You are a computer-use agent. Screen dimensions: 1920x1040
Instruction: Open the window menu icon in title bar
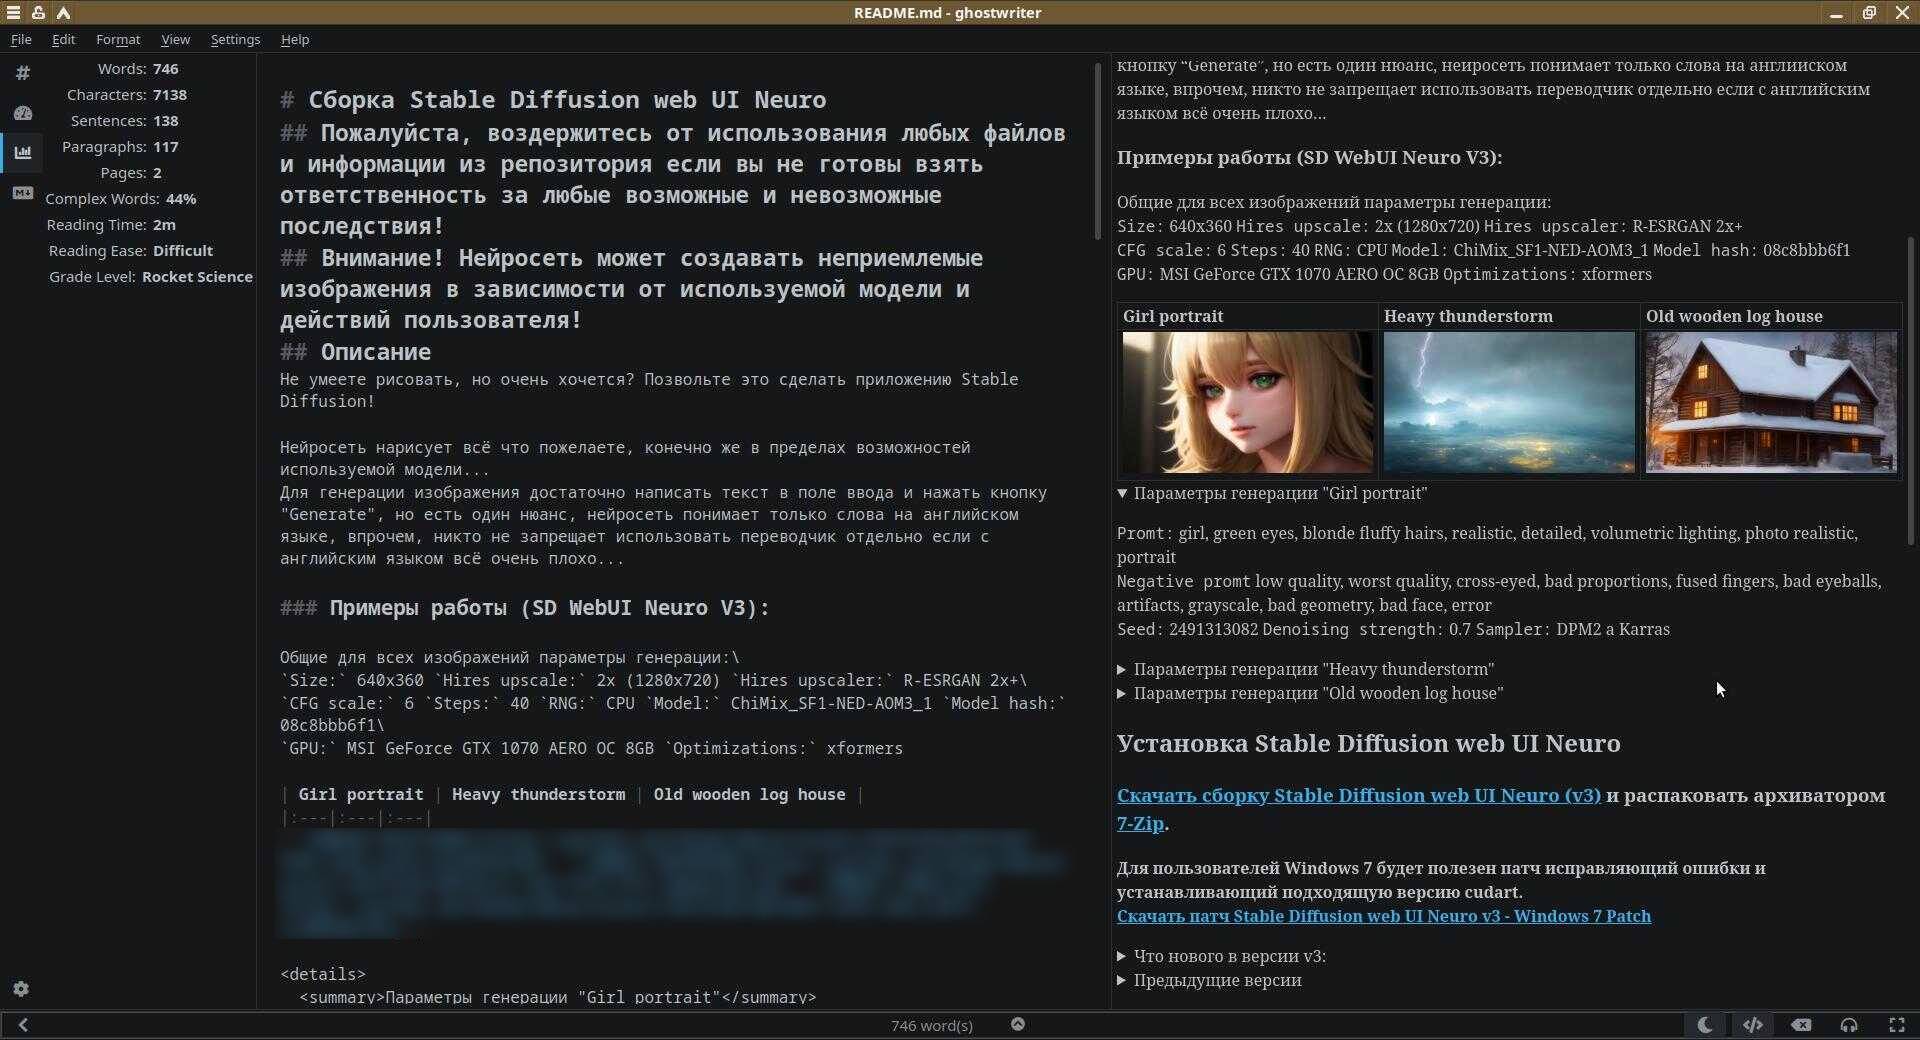point(13,13)
